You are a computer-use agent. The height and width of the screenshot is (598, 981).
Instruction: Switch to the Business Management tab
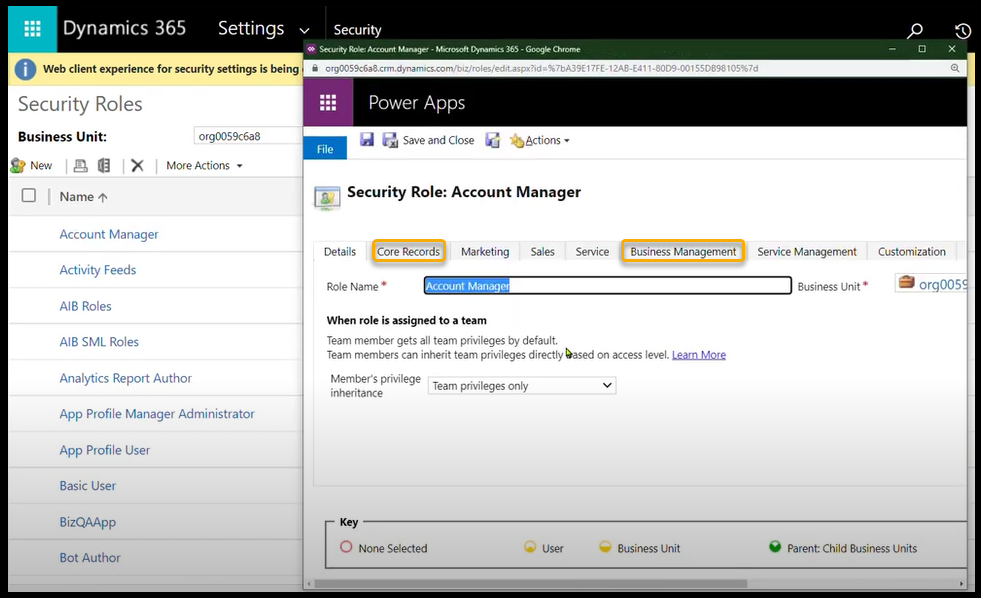[683, 252]
